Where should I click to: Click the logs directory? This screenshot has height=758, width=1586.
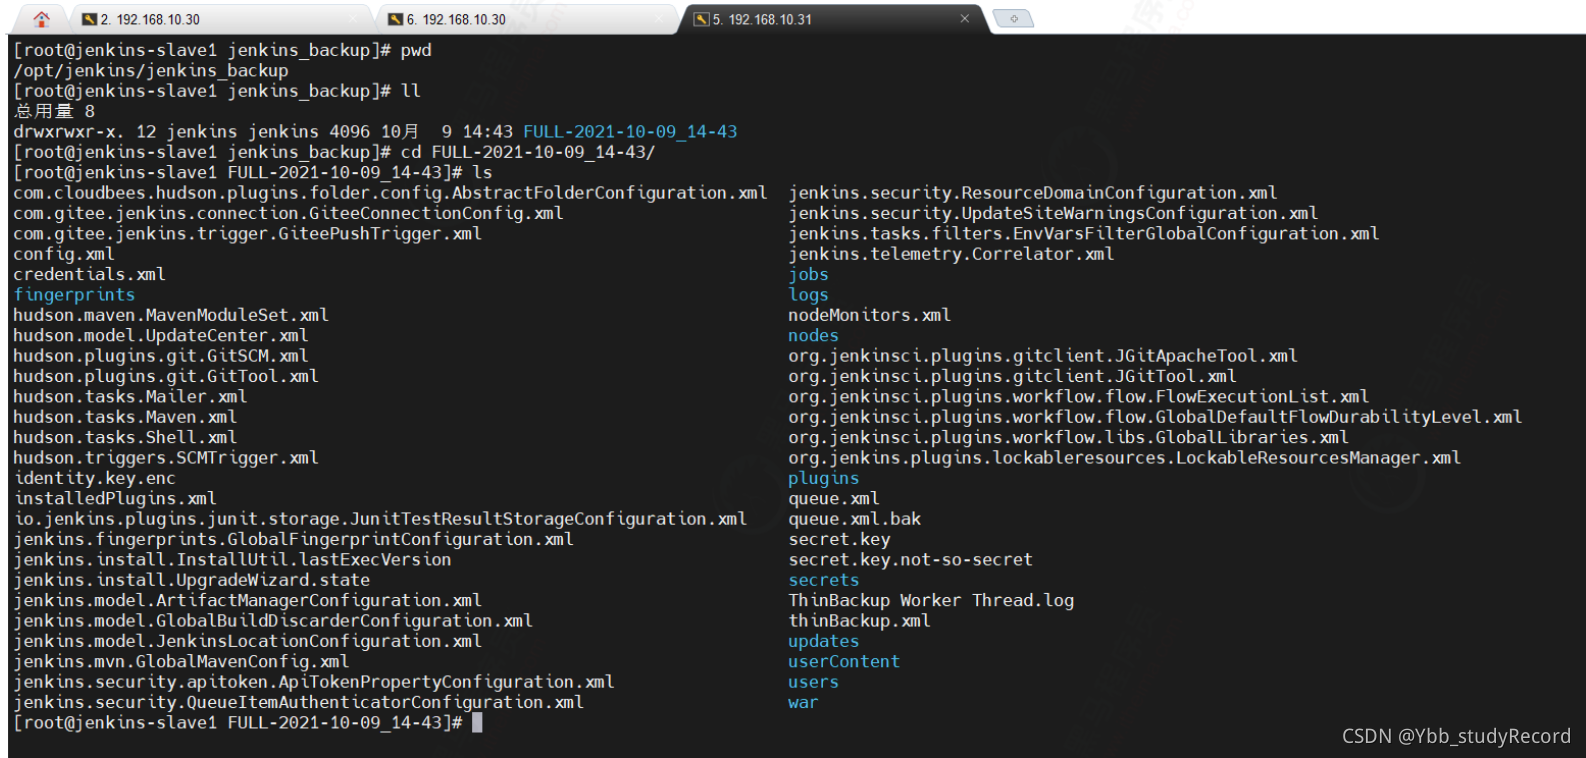(x=808, y=295)
